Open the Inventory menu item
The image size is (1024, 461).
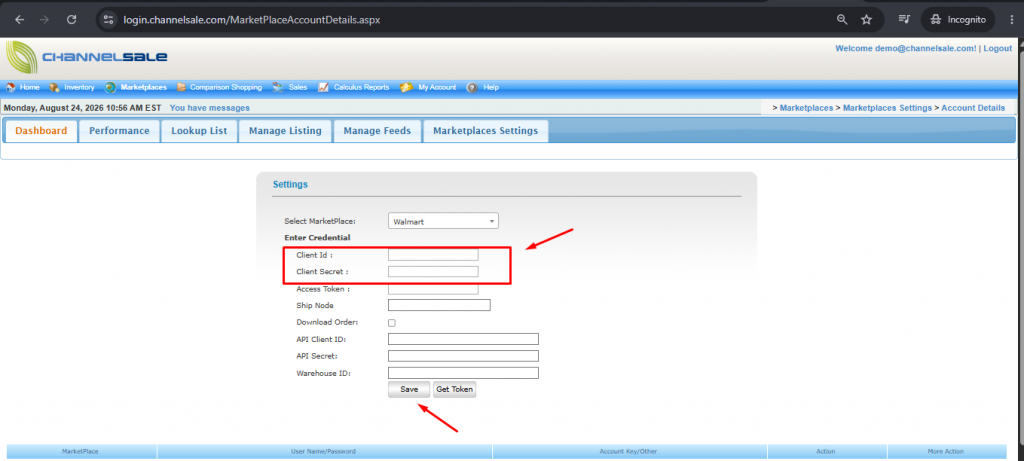(x=79, y=87)
